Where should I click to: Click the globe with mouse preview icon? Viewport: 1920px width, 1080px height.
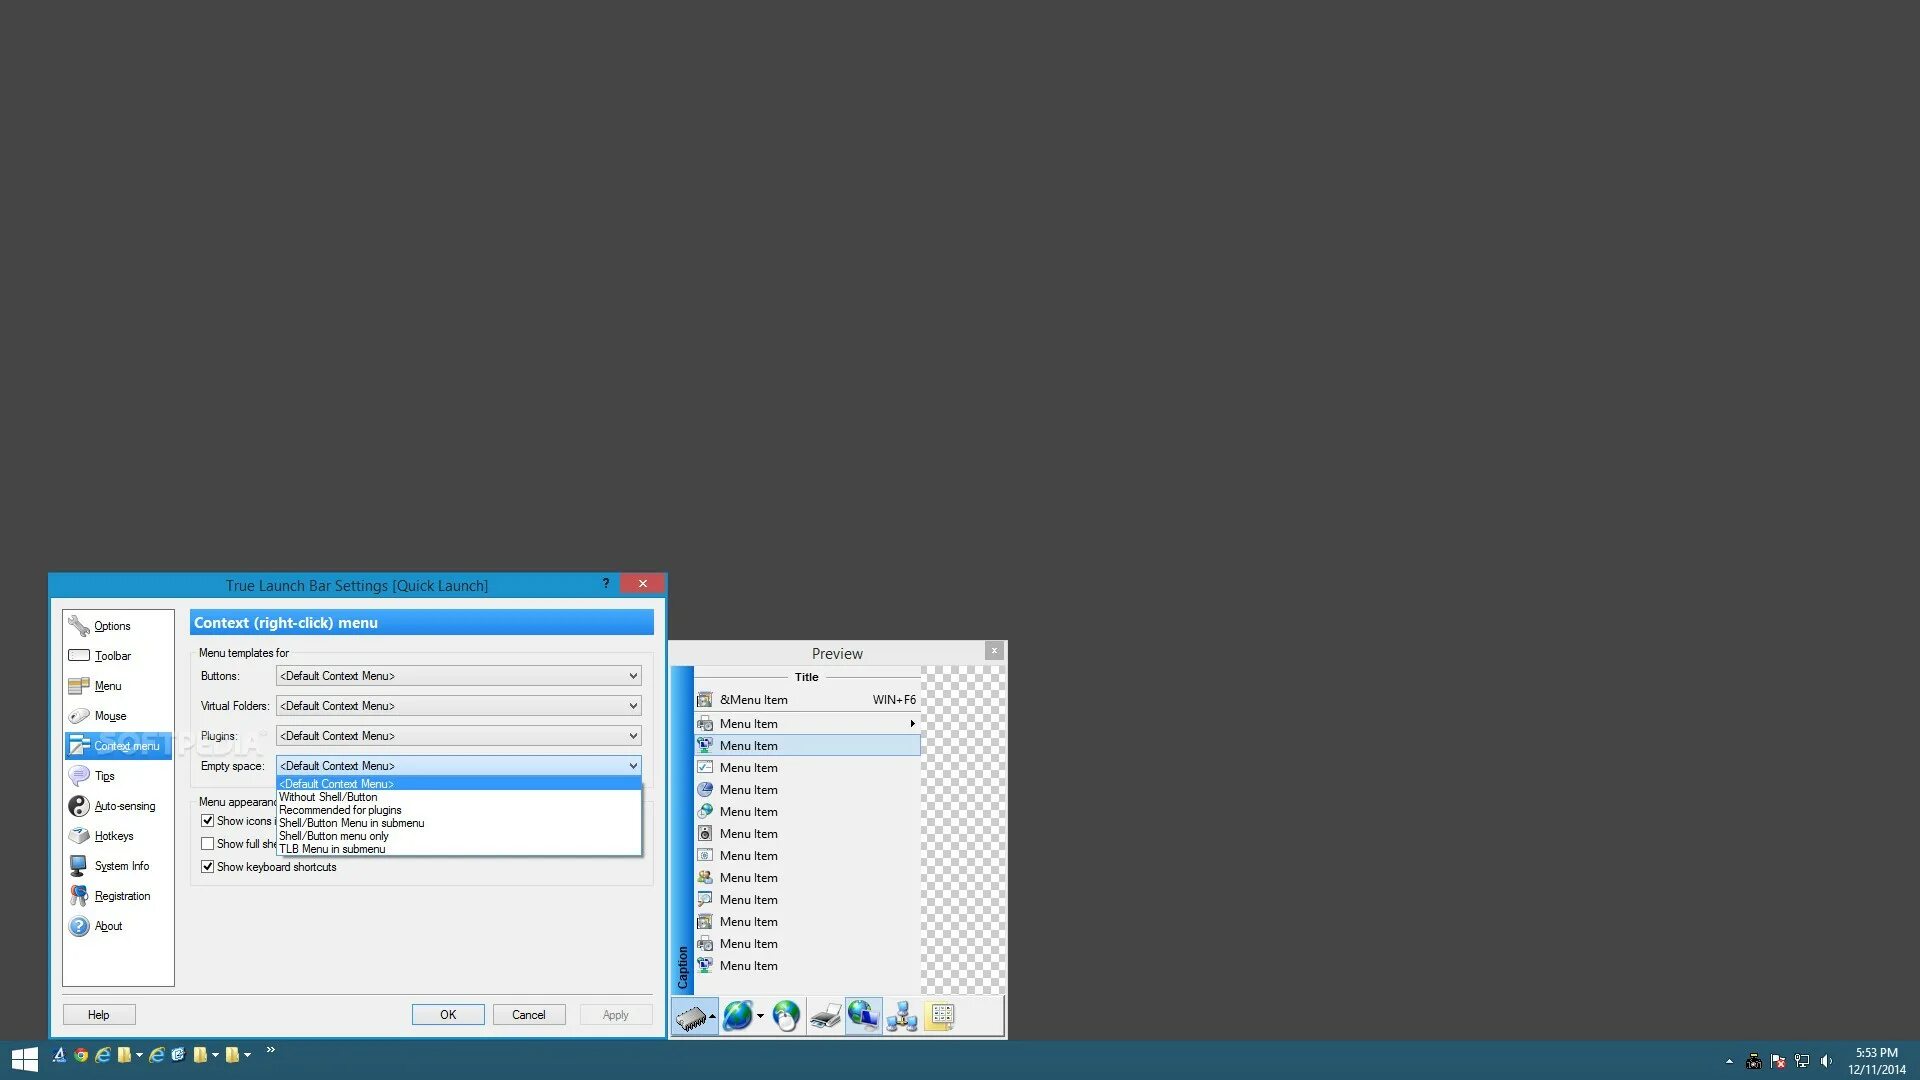[x=786, y=1016]
